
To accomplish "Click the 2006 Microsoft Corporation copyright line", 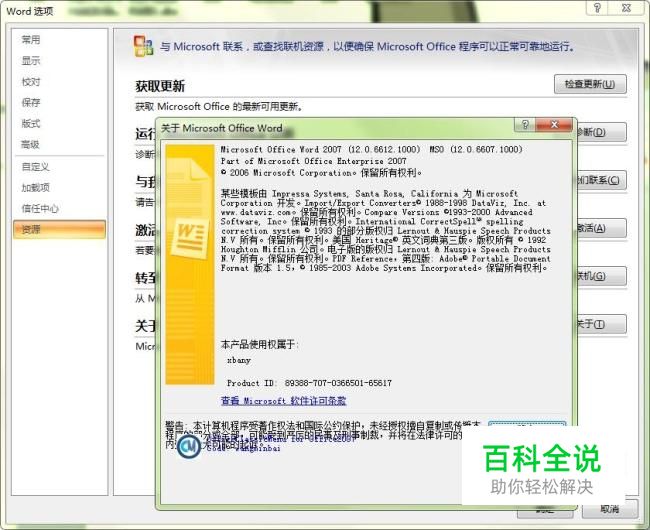I will click(x=321, y=172).
